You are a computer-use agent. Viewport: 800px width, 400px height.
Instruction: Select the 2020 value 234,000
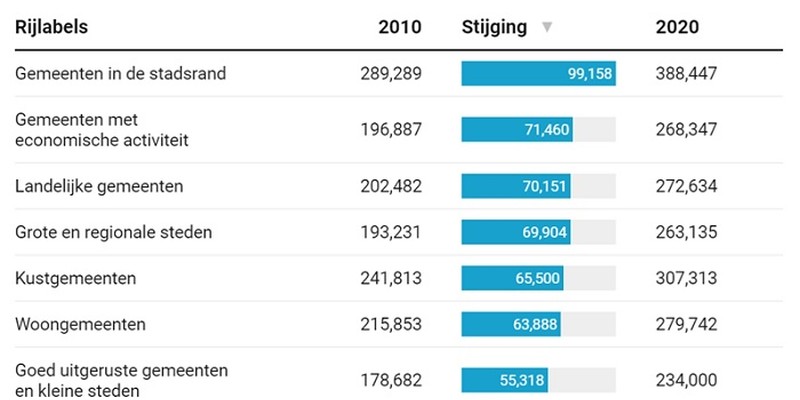pyautogui.click(x=686, y=380)
